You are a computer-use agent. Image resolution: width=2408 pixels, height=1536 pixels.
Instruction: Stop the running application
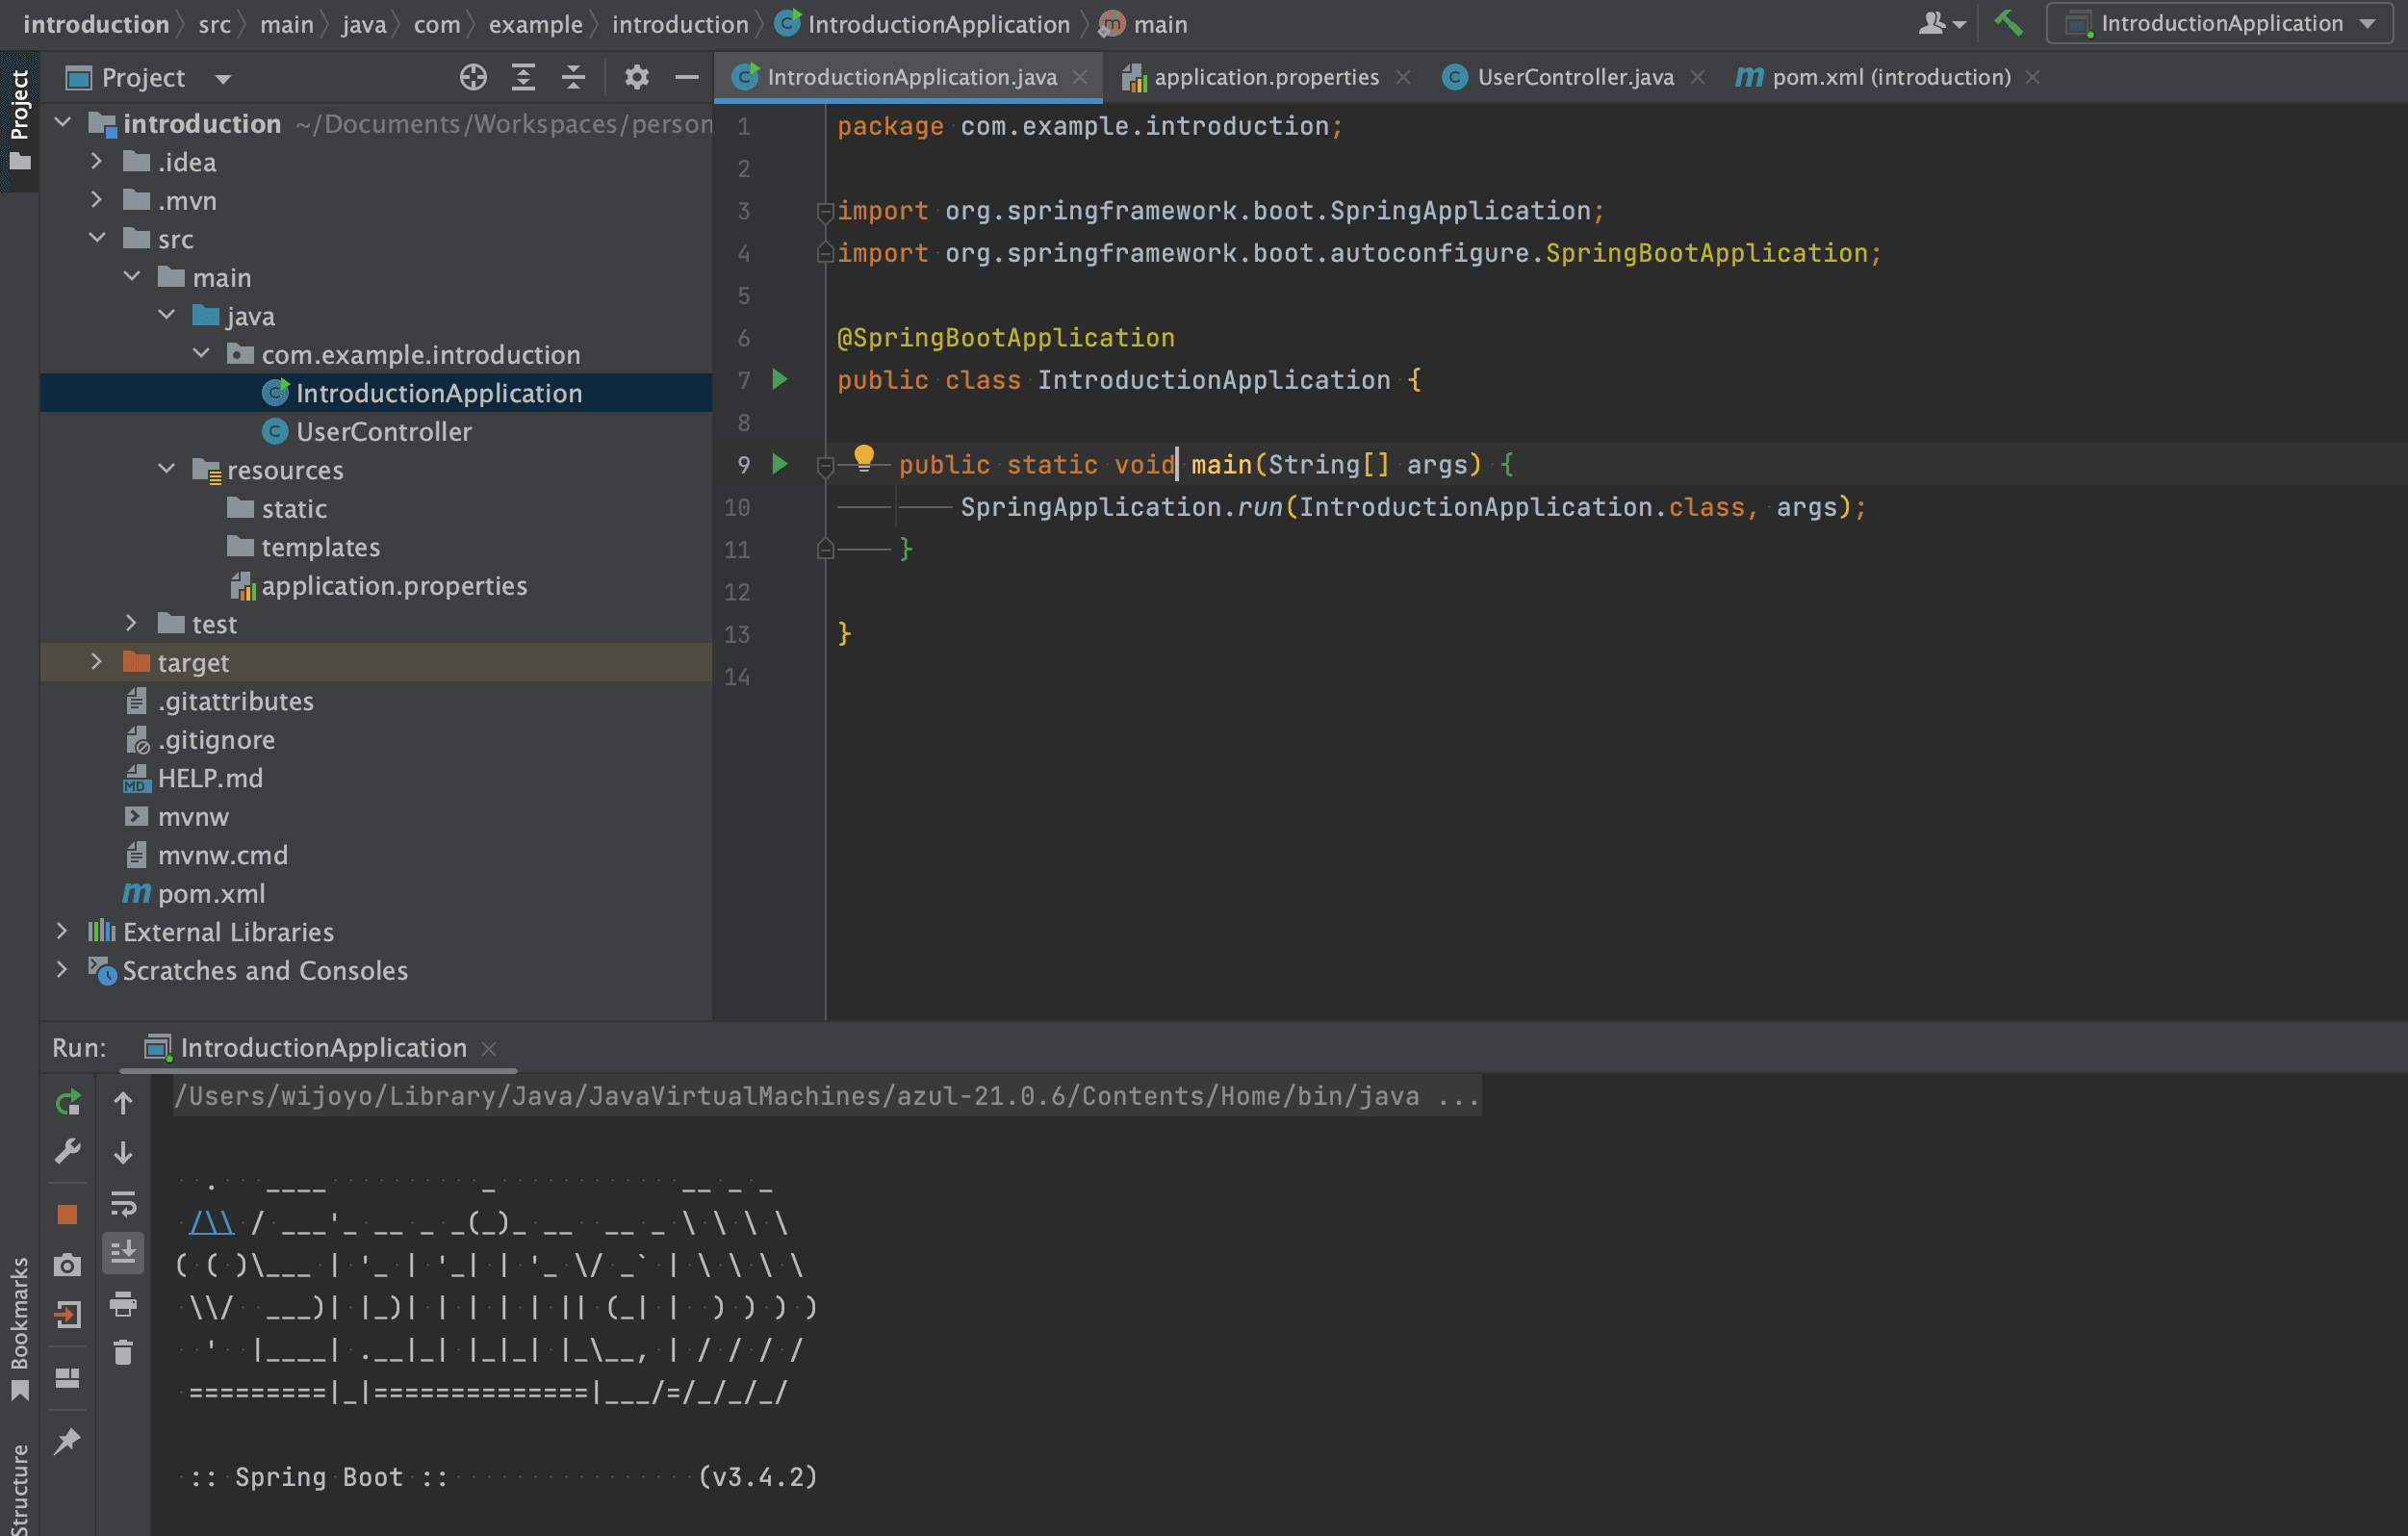click(67, 1214)
